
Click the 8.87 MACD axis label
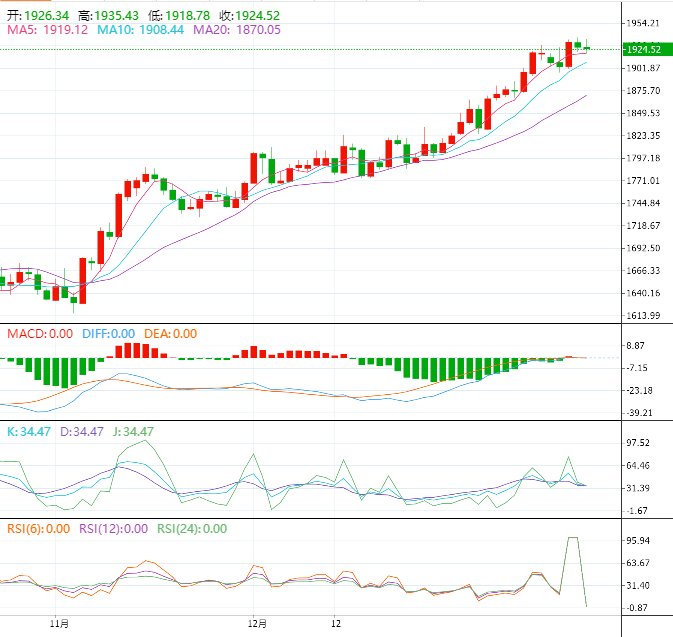point(635,346)
